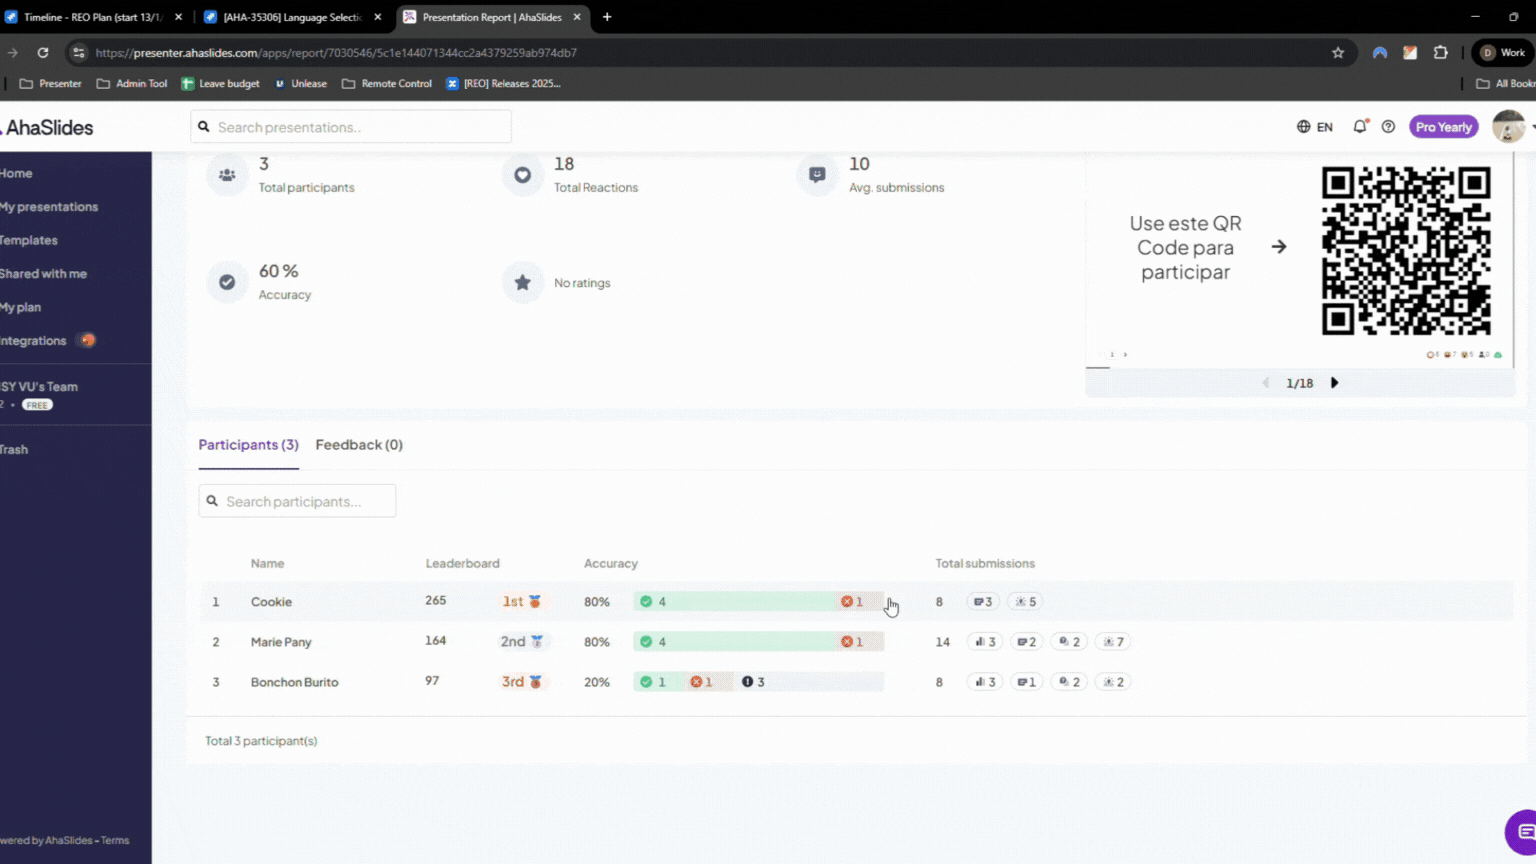Open the user avatar menu
The image size is (1536, 864).
point(1508,127)
